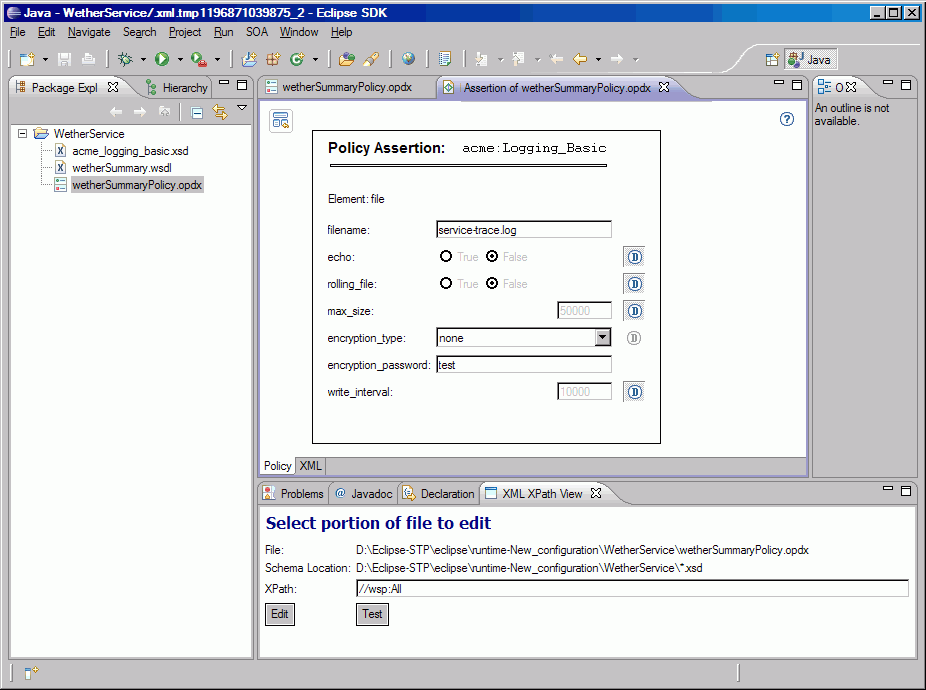Viewport: 926px width, 690px height.
Task: Click the Search flashlight toolbar icon
Action: click(x=371, y=59)
